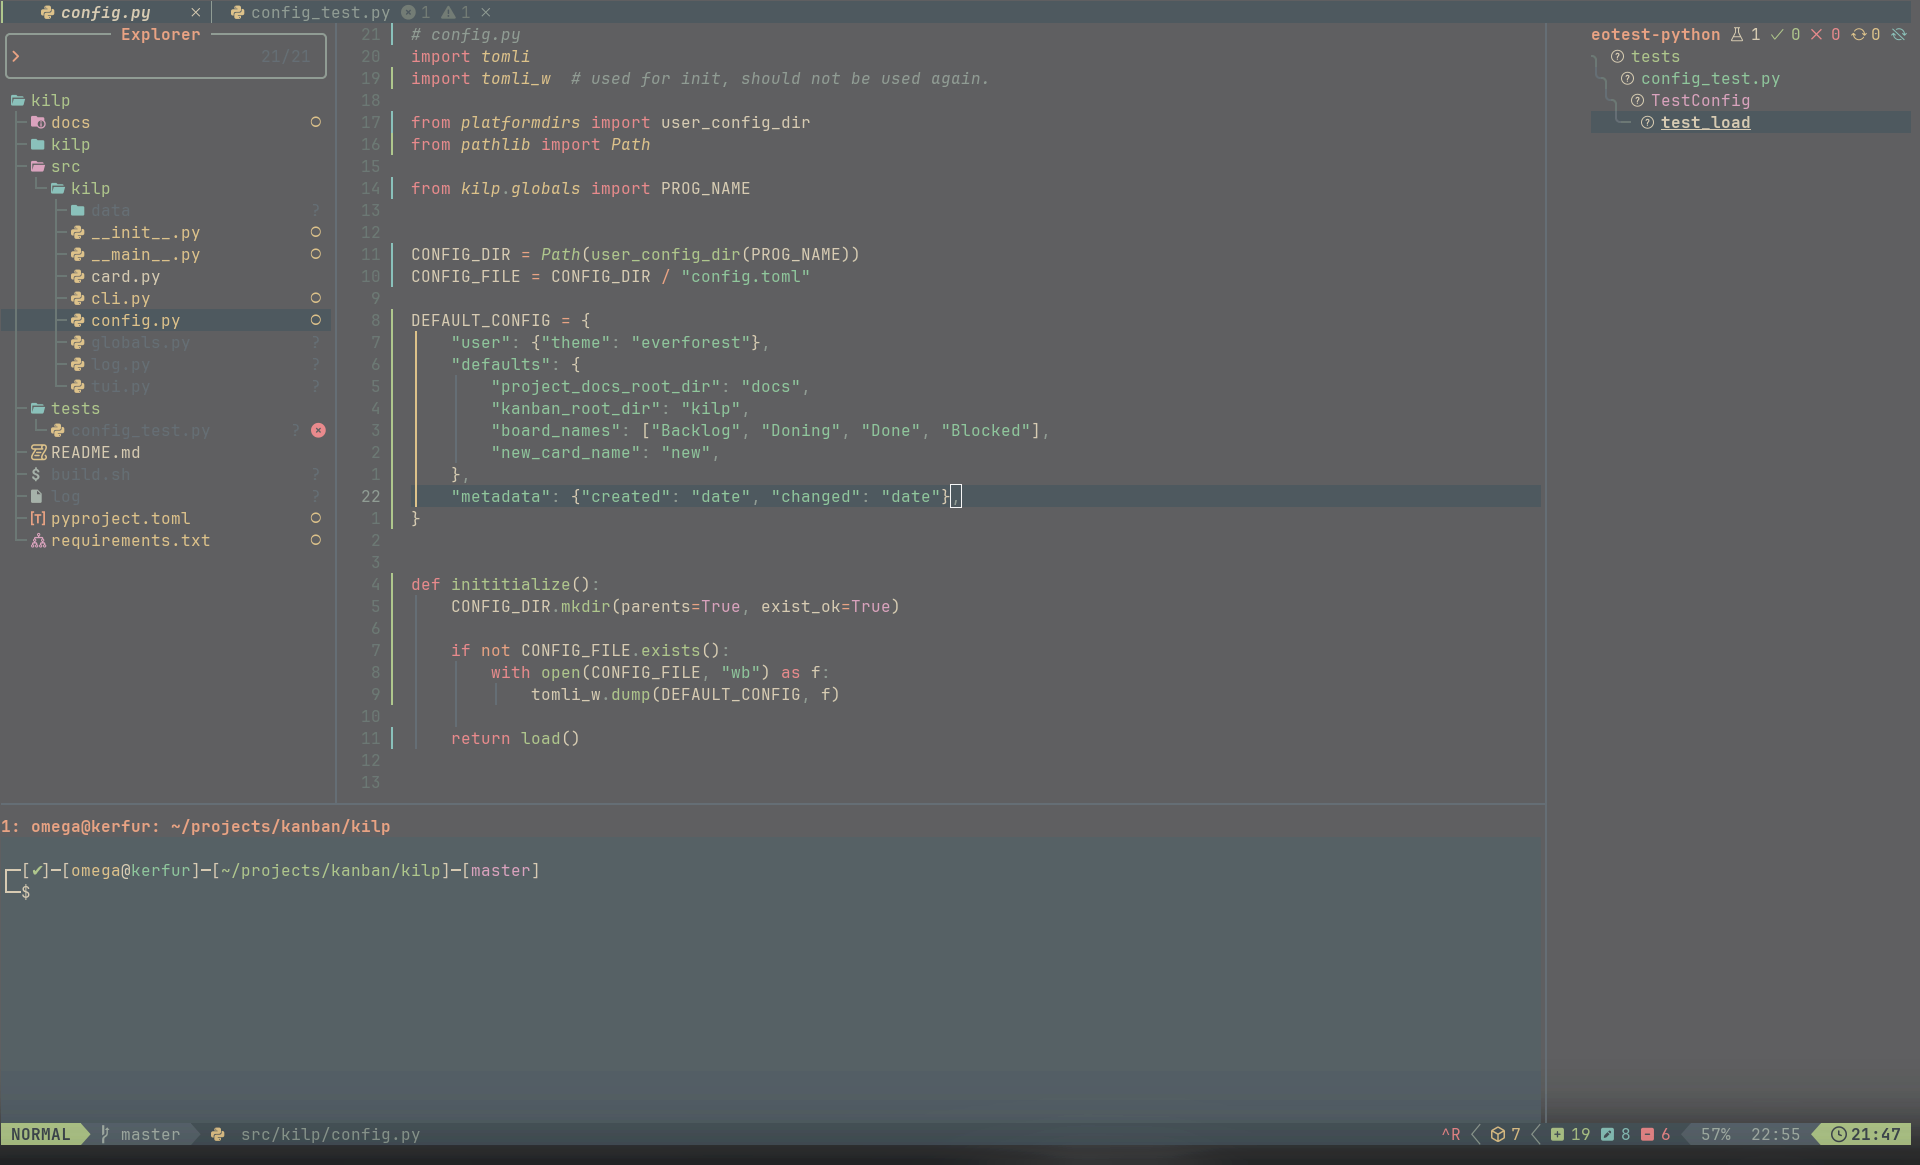Click the flask total-tests icon in neotest header
The image size is (1920, 1165).
[1737, 35]
